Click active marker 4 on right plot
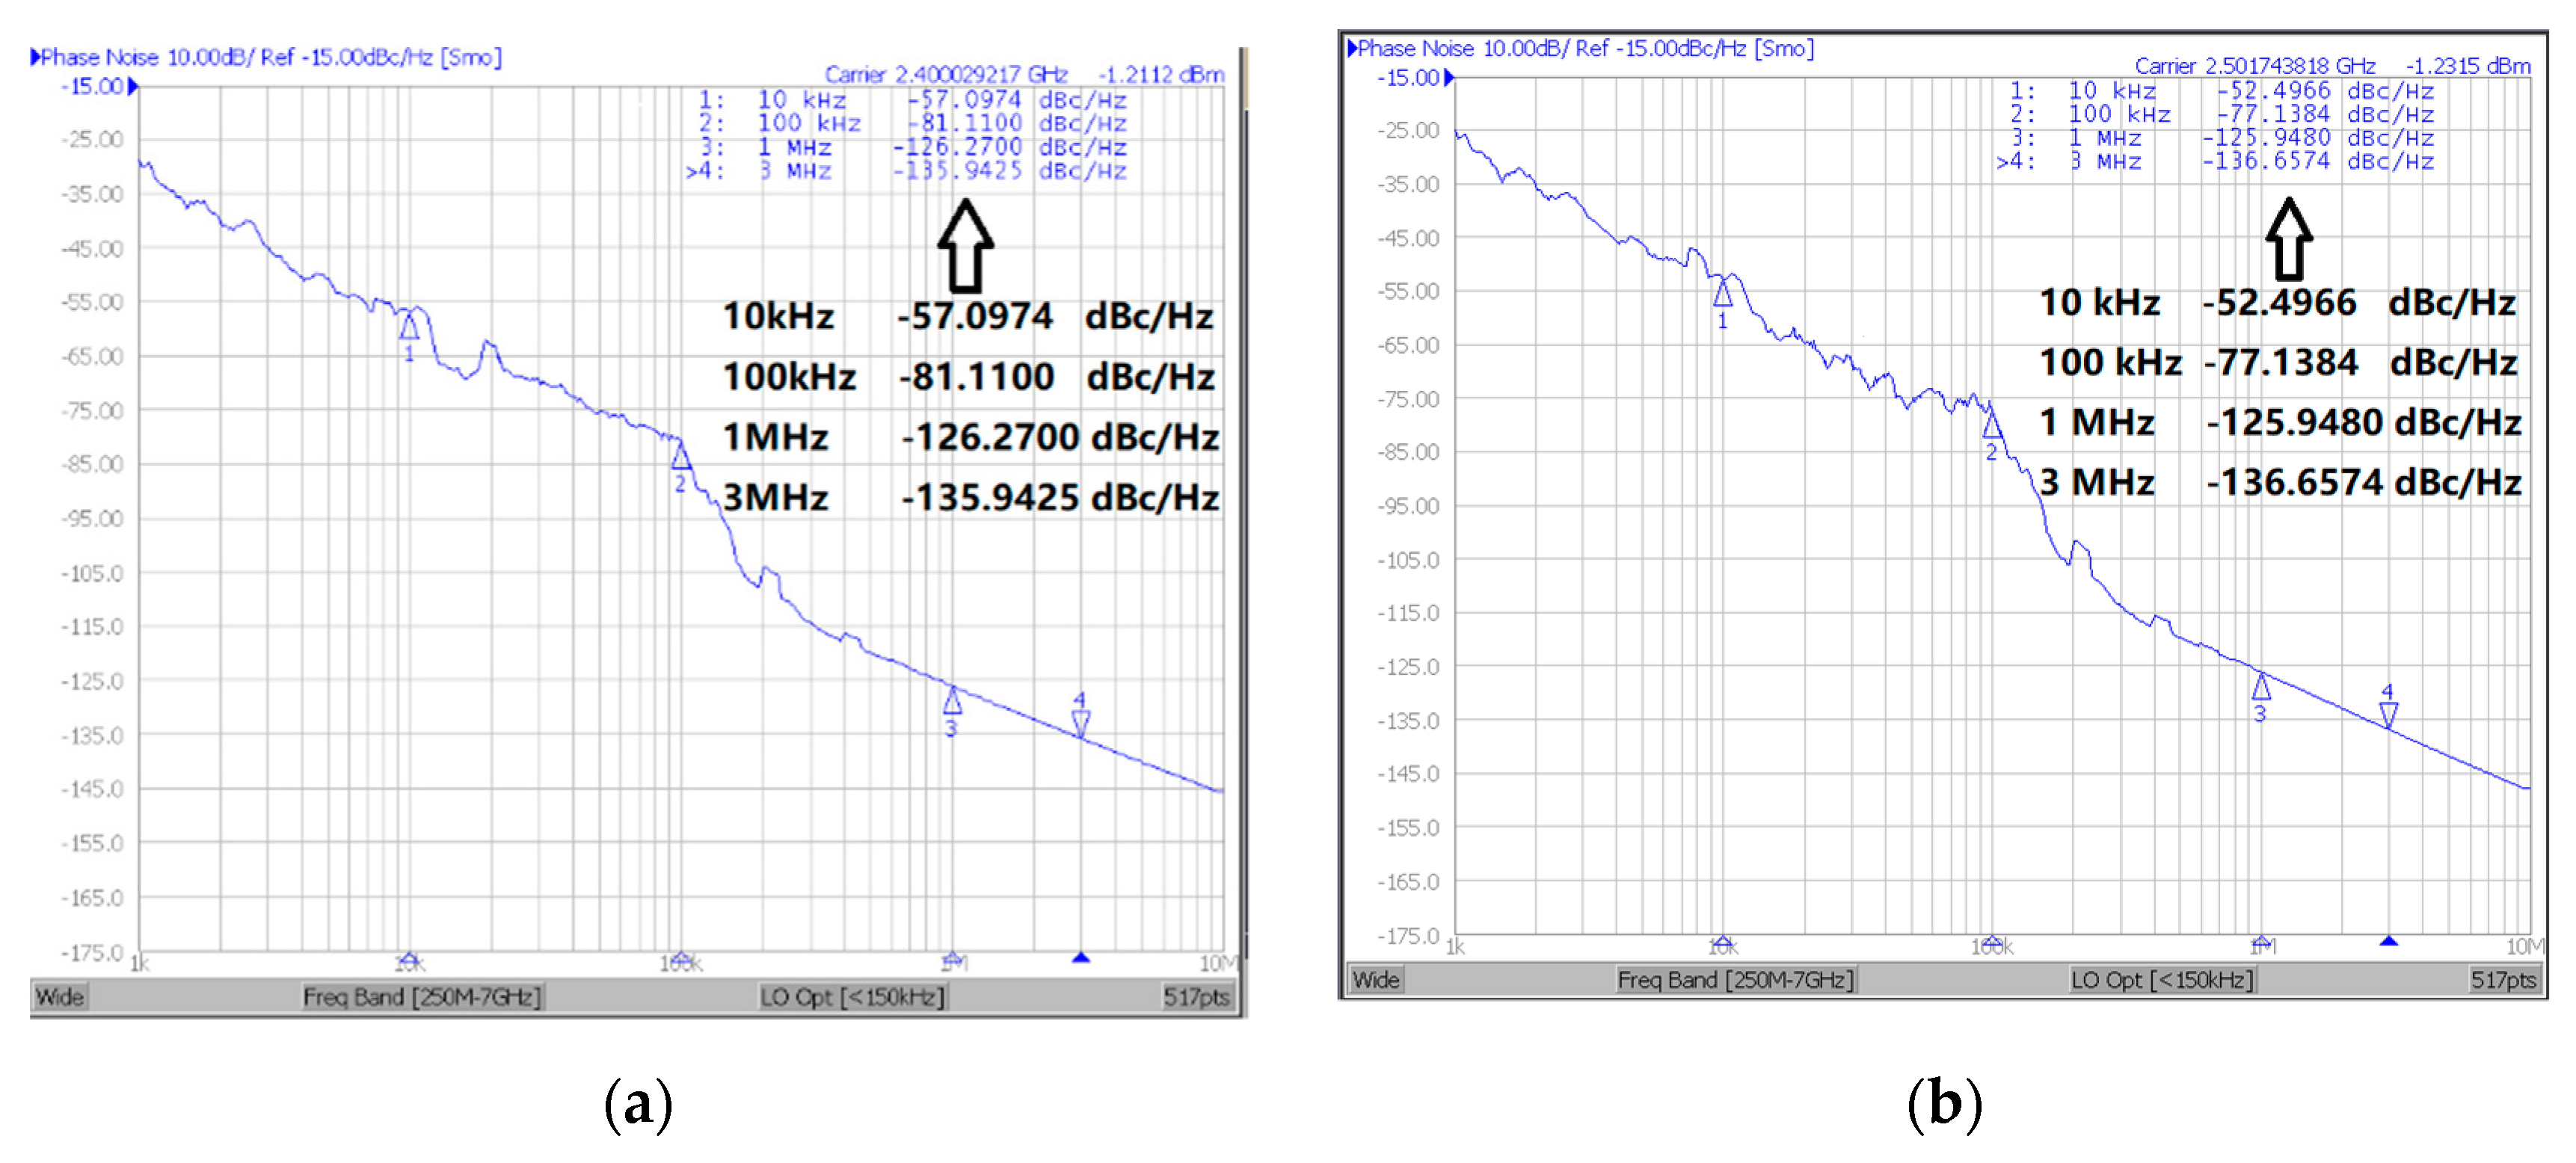2576x1163 pixels. point(2389,714)
